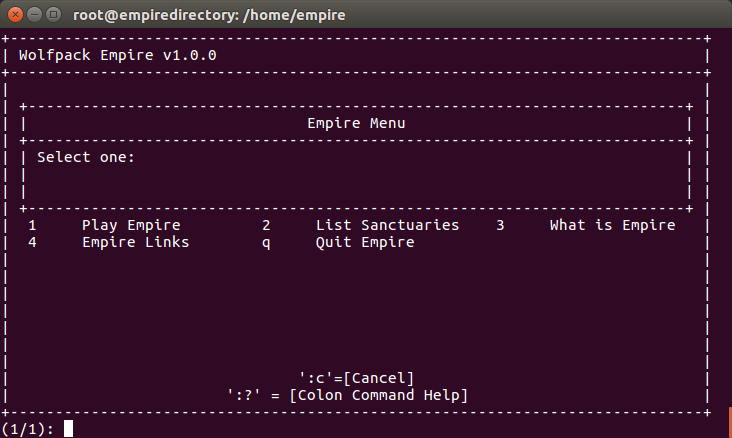Select the Empire Links menu entry
732x438 pixels.
(x=135, y=242)
